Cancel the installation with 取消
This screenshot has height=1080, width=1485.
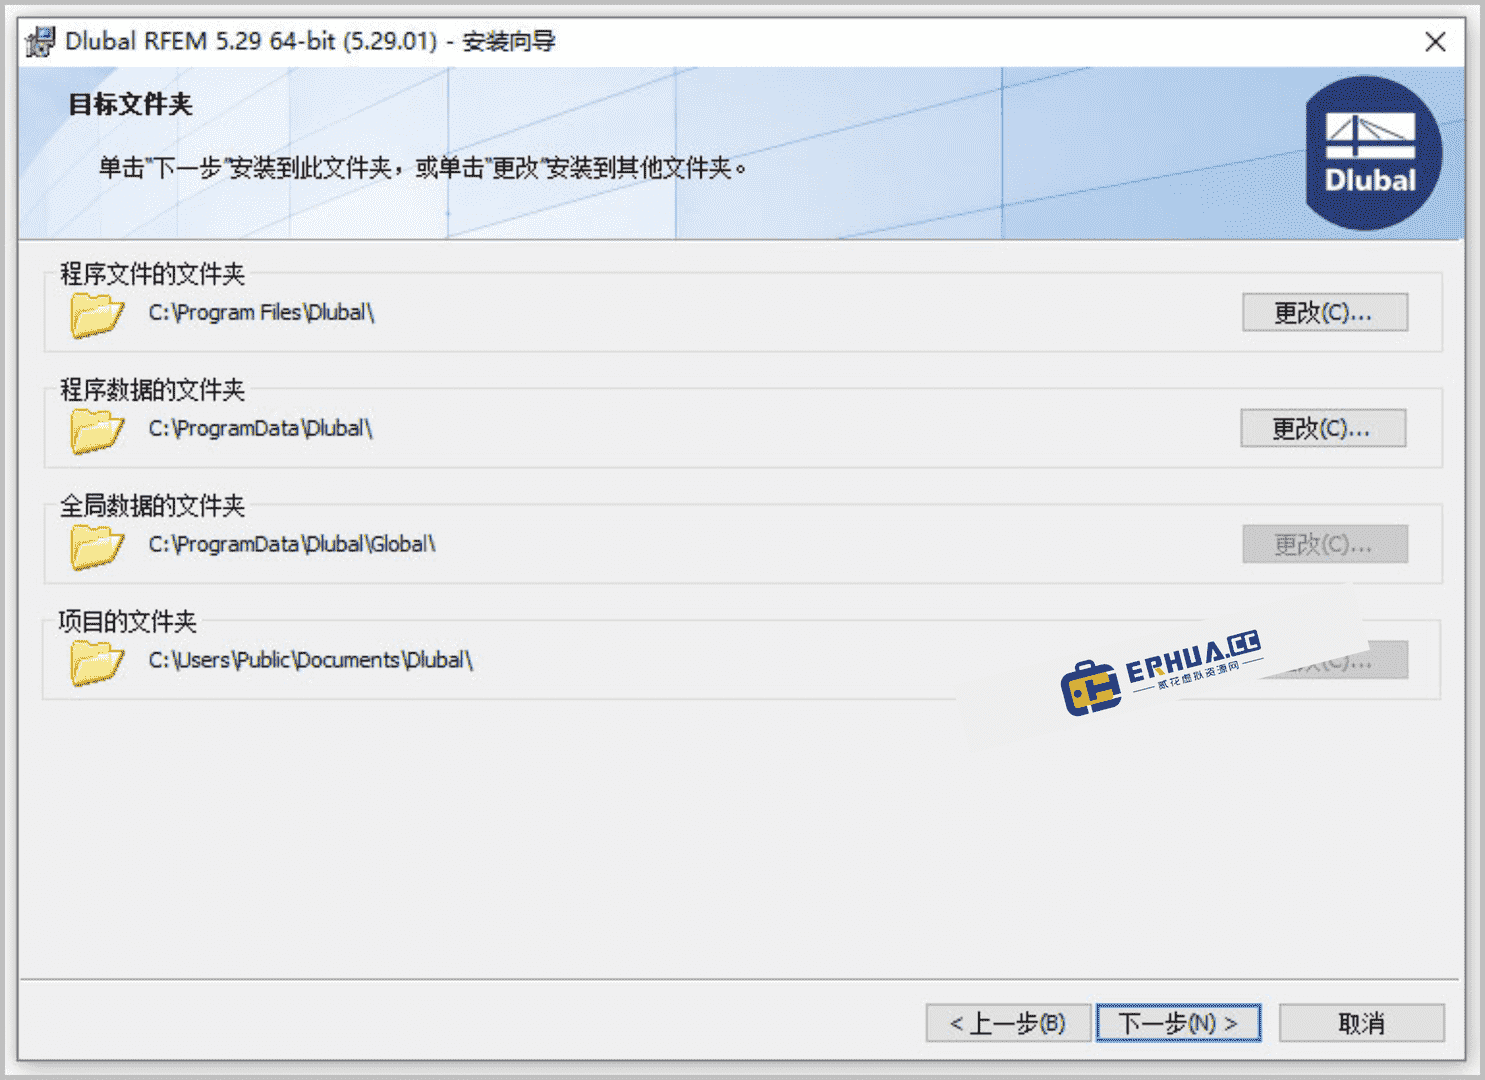[1362, 1023]
